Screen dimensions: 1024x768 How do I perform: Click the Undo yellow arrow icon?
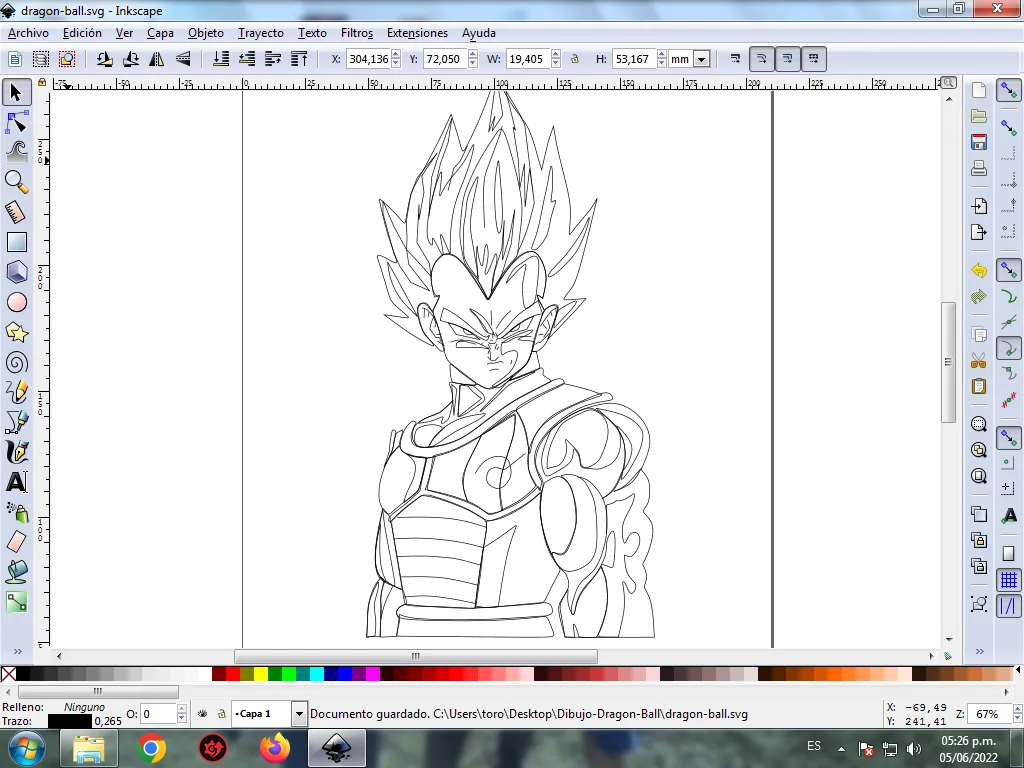tap(978, 270)
